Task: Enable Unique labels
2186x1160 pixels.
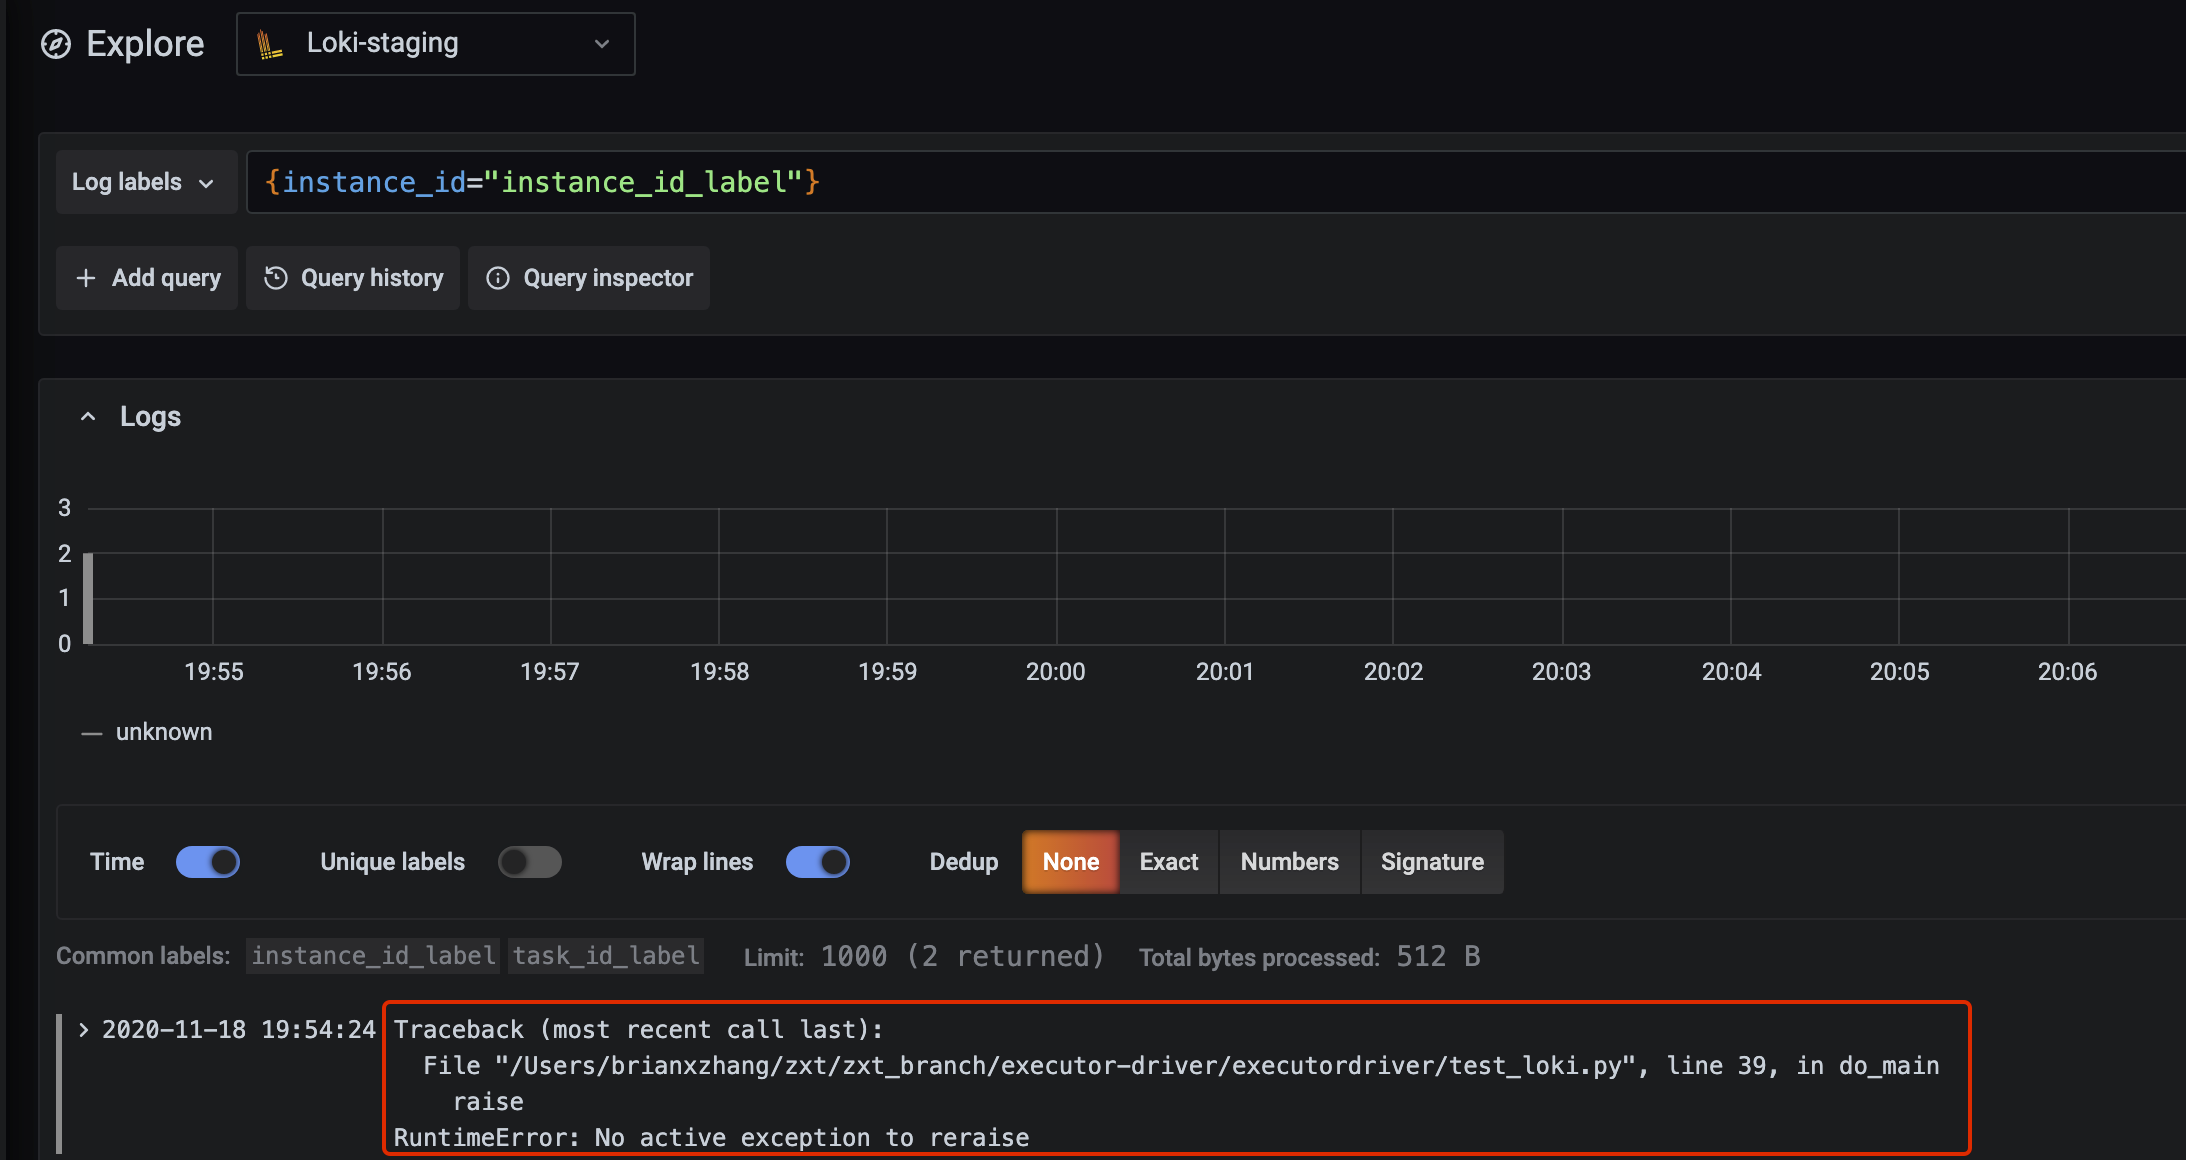Action: pyautogui.click(x=531, y=861)
